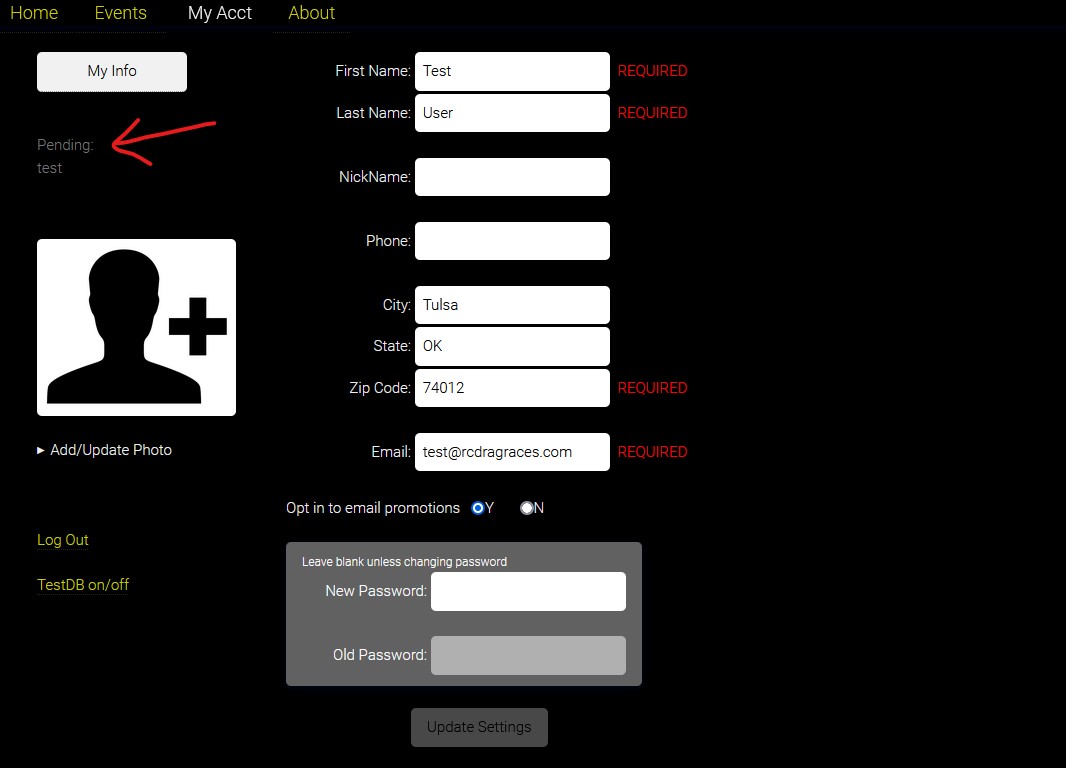Navigate to the About page

pos(311,13)
